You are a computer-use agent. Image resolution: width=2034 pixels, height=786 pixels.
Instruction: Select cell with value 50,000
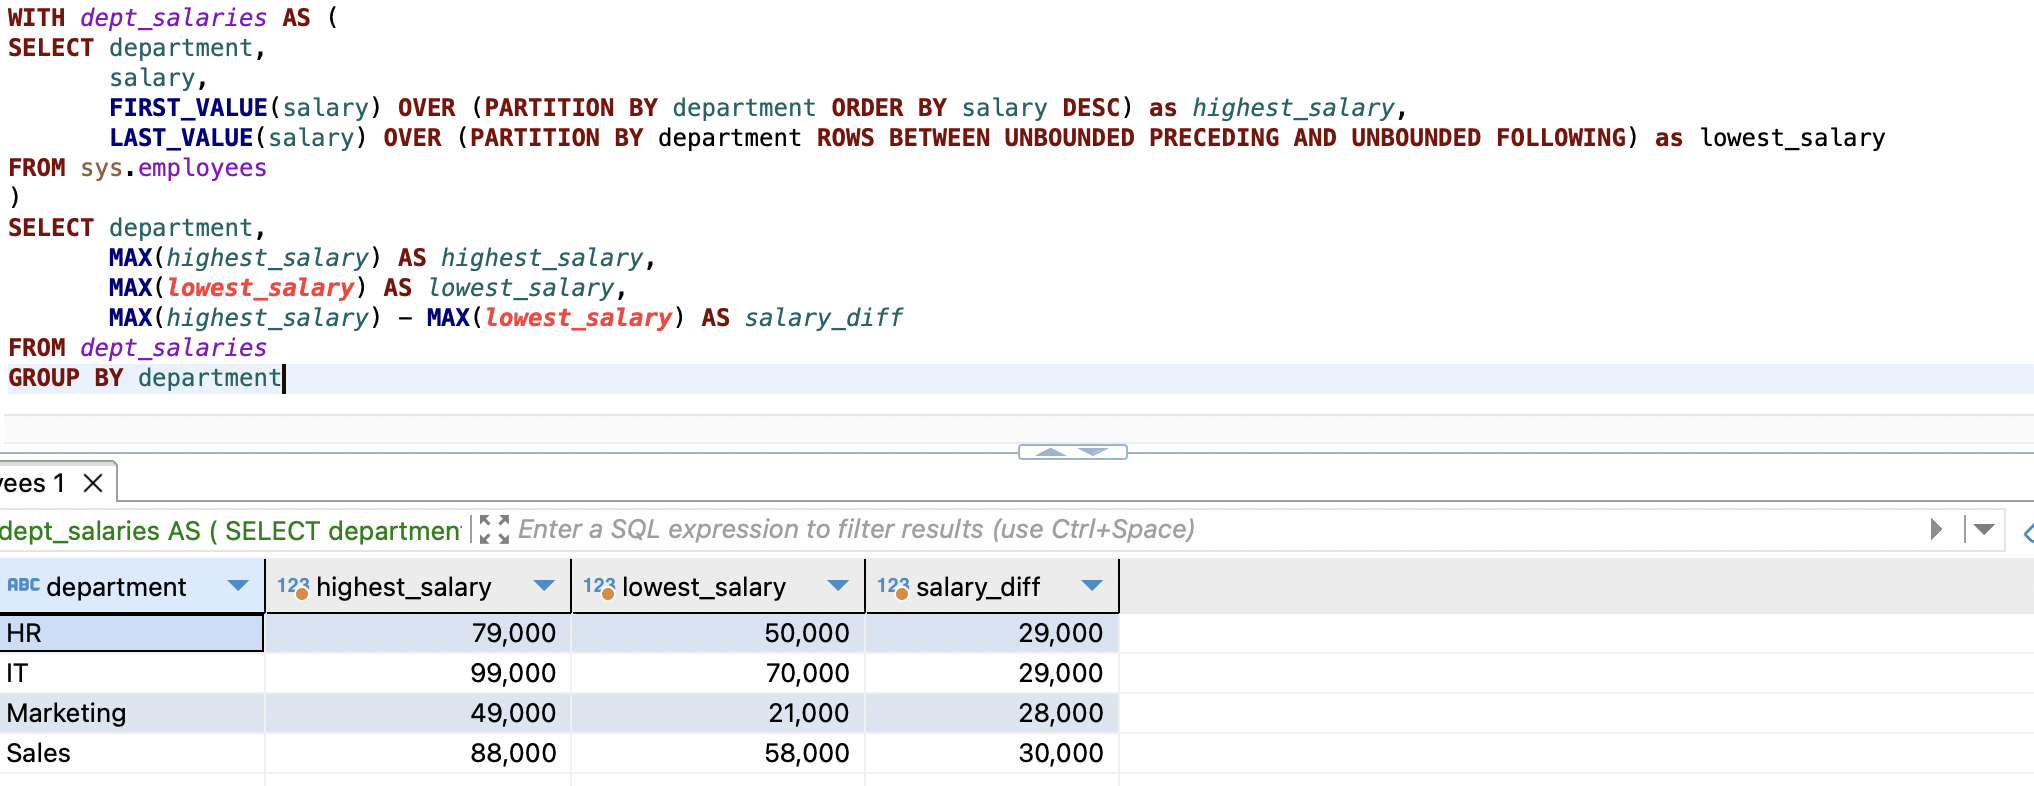[x=718, y=633]
